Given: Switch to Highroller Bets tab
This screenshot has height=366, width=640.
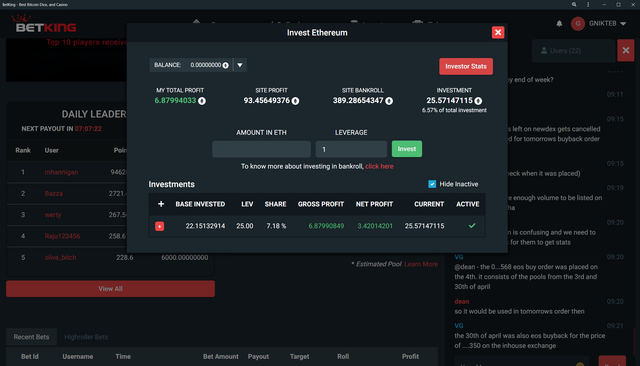Looking at the screenshot, I should click(x=86, y=337).
